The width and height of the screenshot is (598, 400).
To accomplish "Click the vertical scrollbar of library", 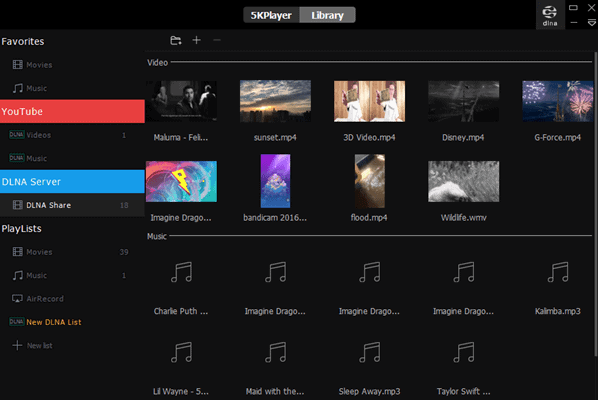I will click(595, 205).
